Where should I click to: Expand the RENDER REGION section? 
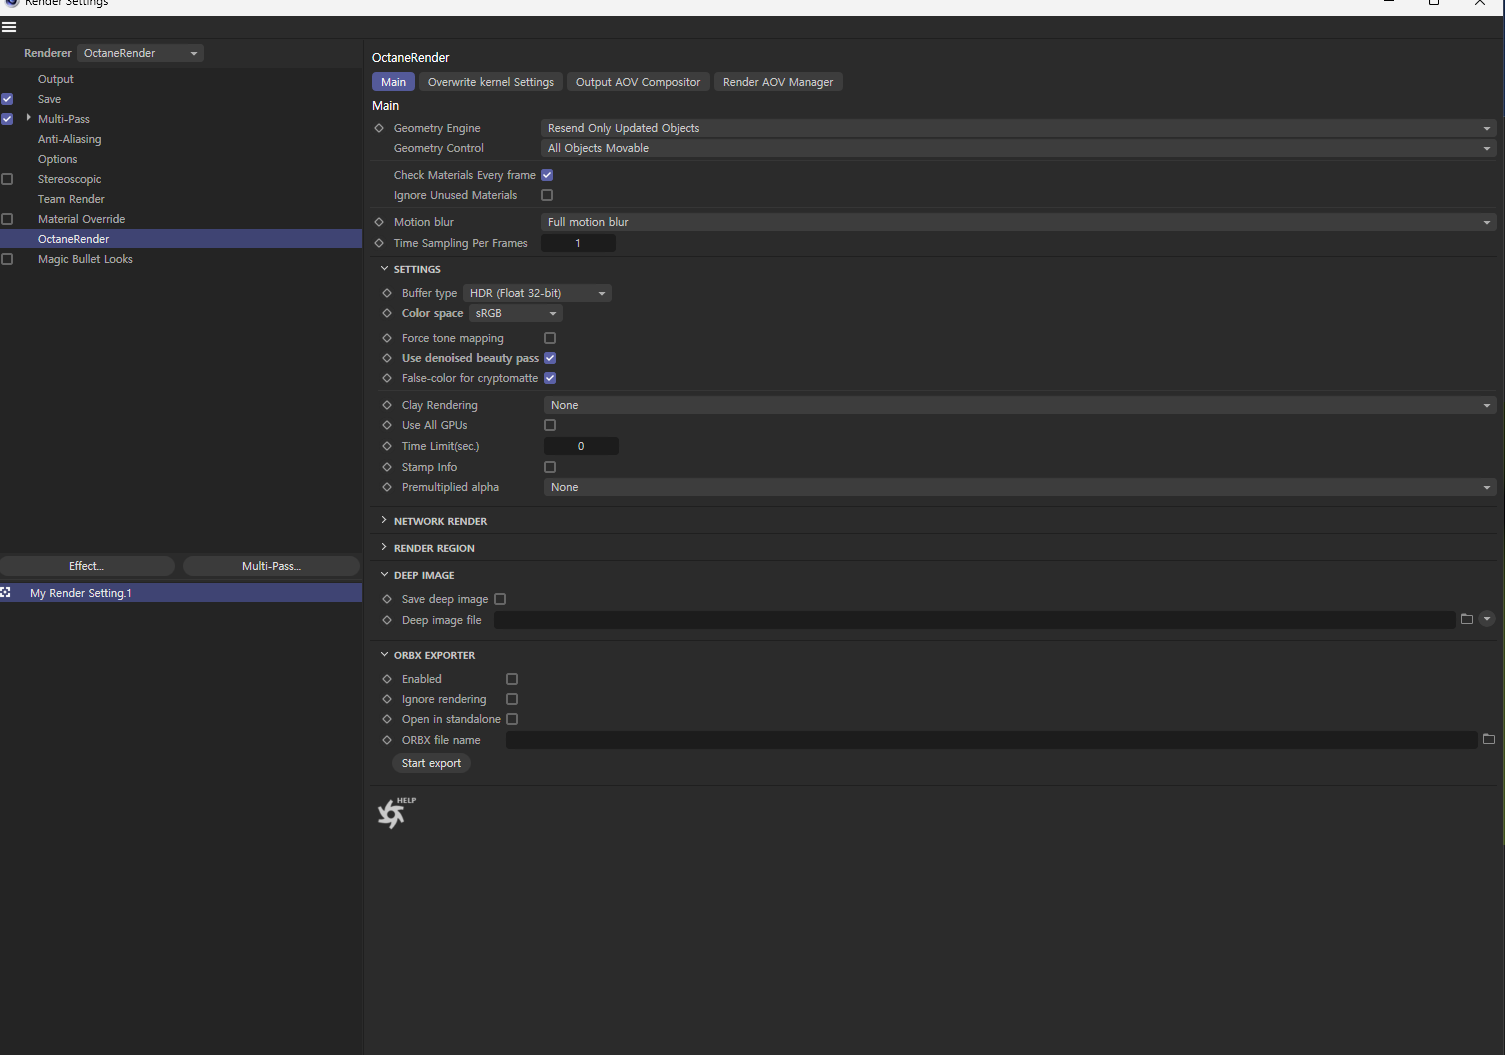[x=384, y=548]
